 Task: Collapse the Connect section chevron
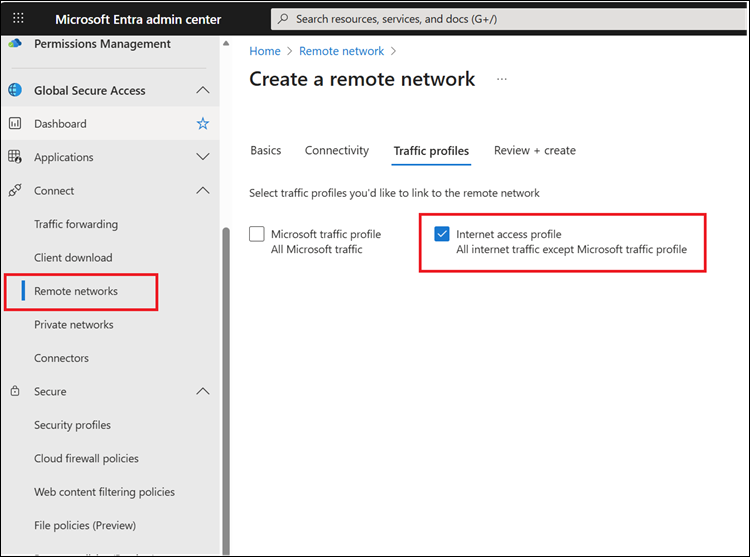(x=203, y=191)
